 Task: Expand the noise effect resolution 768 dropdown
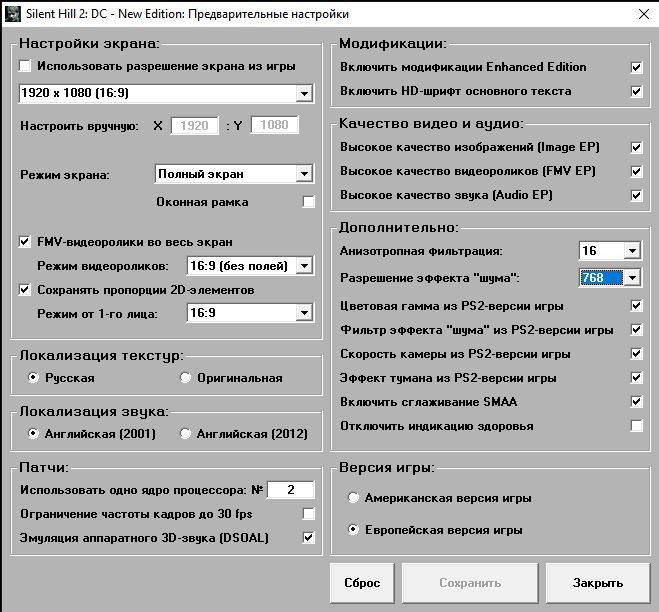pos(631,278)
